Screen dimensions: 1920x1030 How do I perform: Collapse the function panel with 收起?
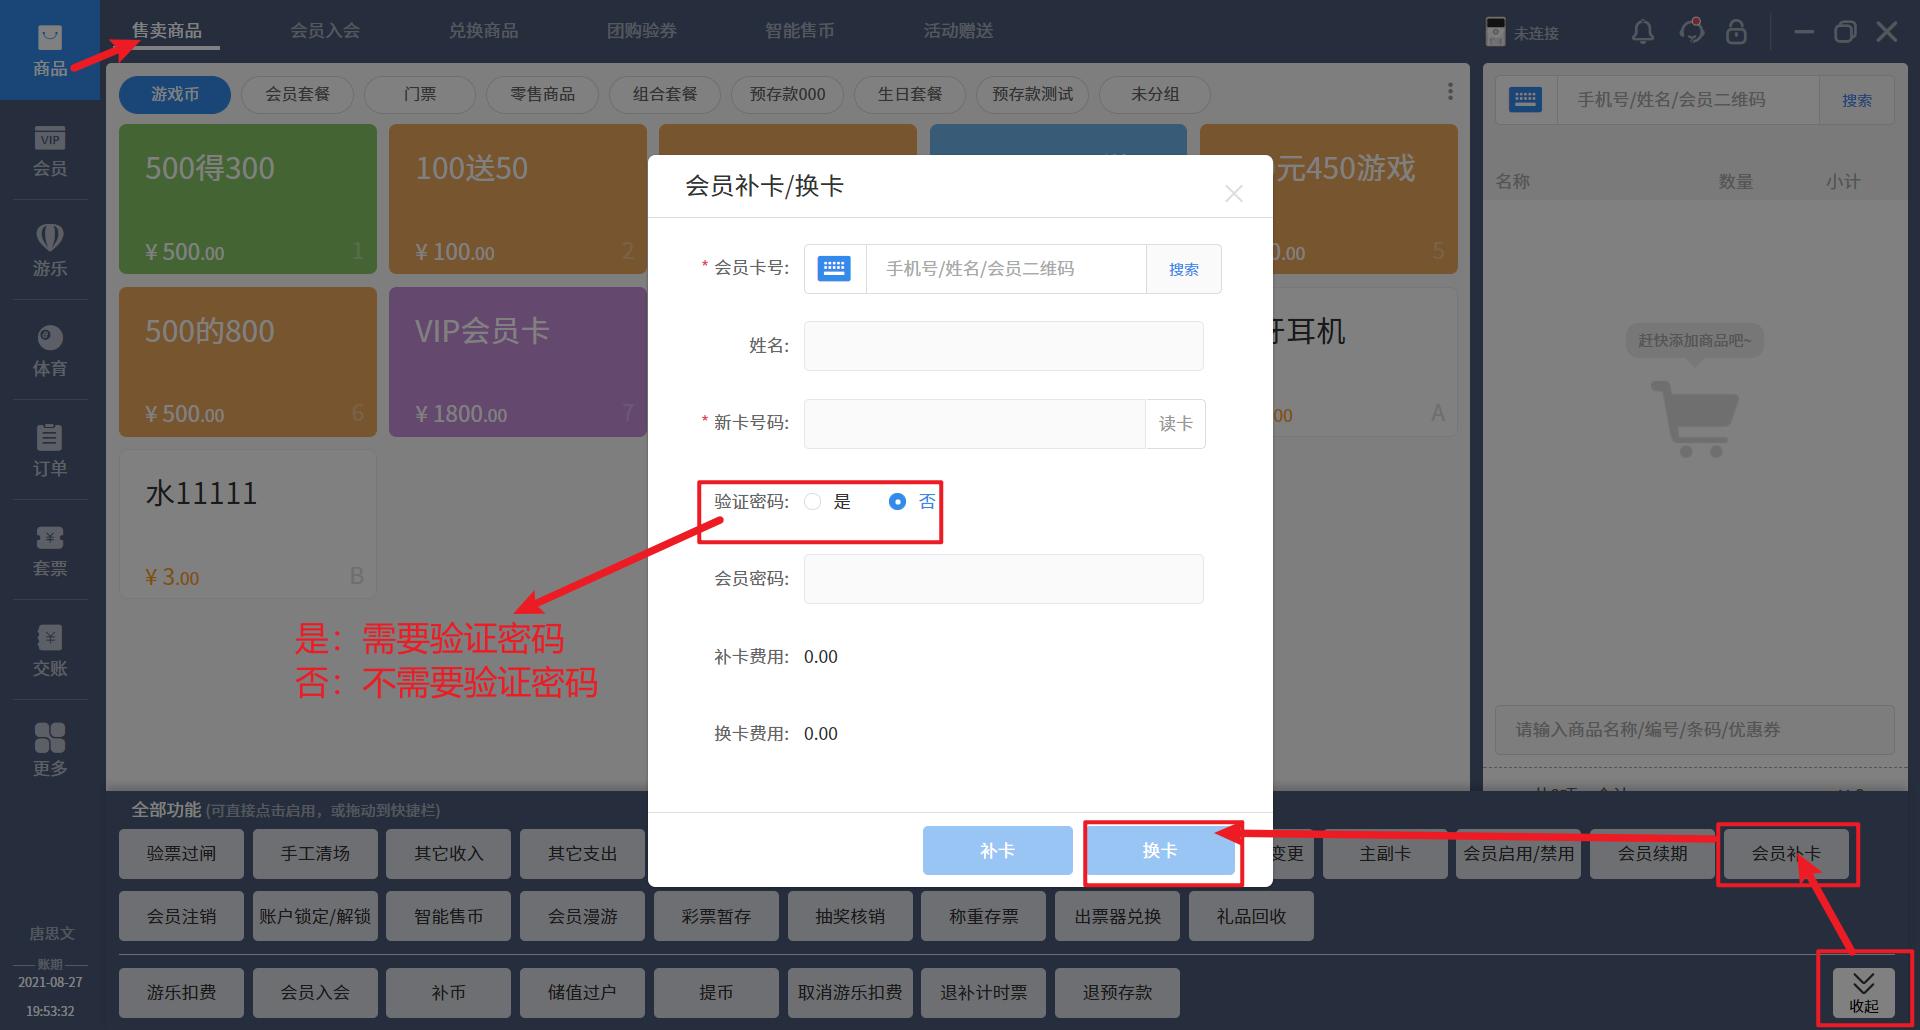(1864, 991)
